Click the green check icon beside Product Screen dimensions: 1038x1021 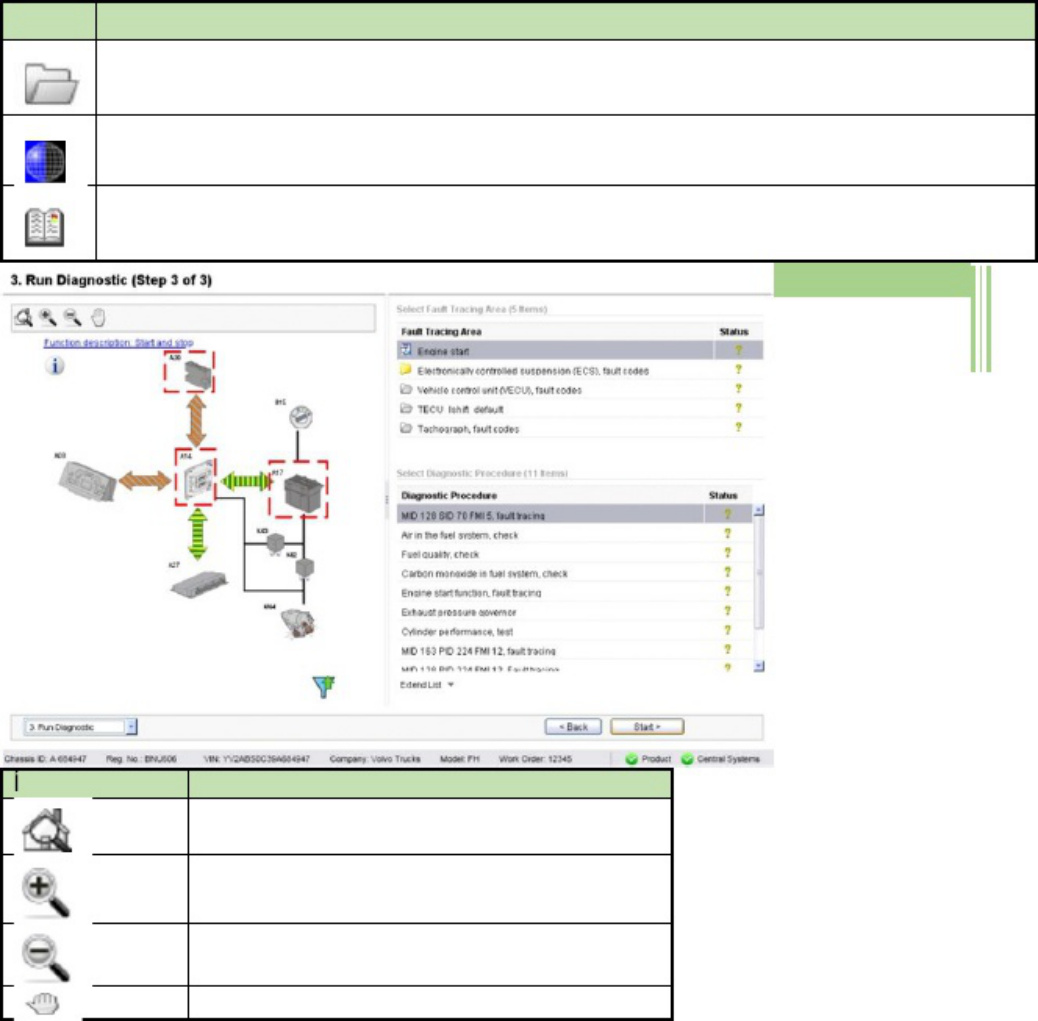[632, 759]
